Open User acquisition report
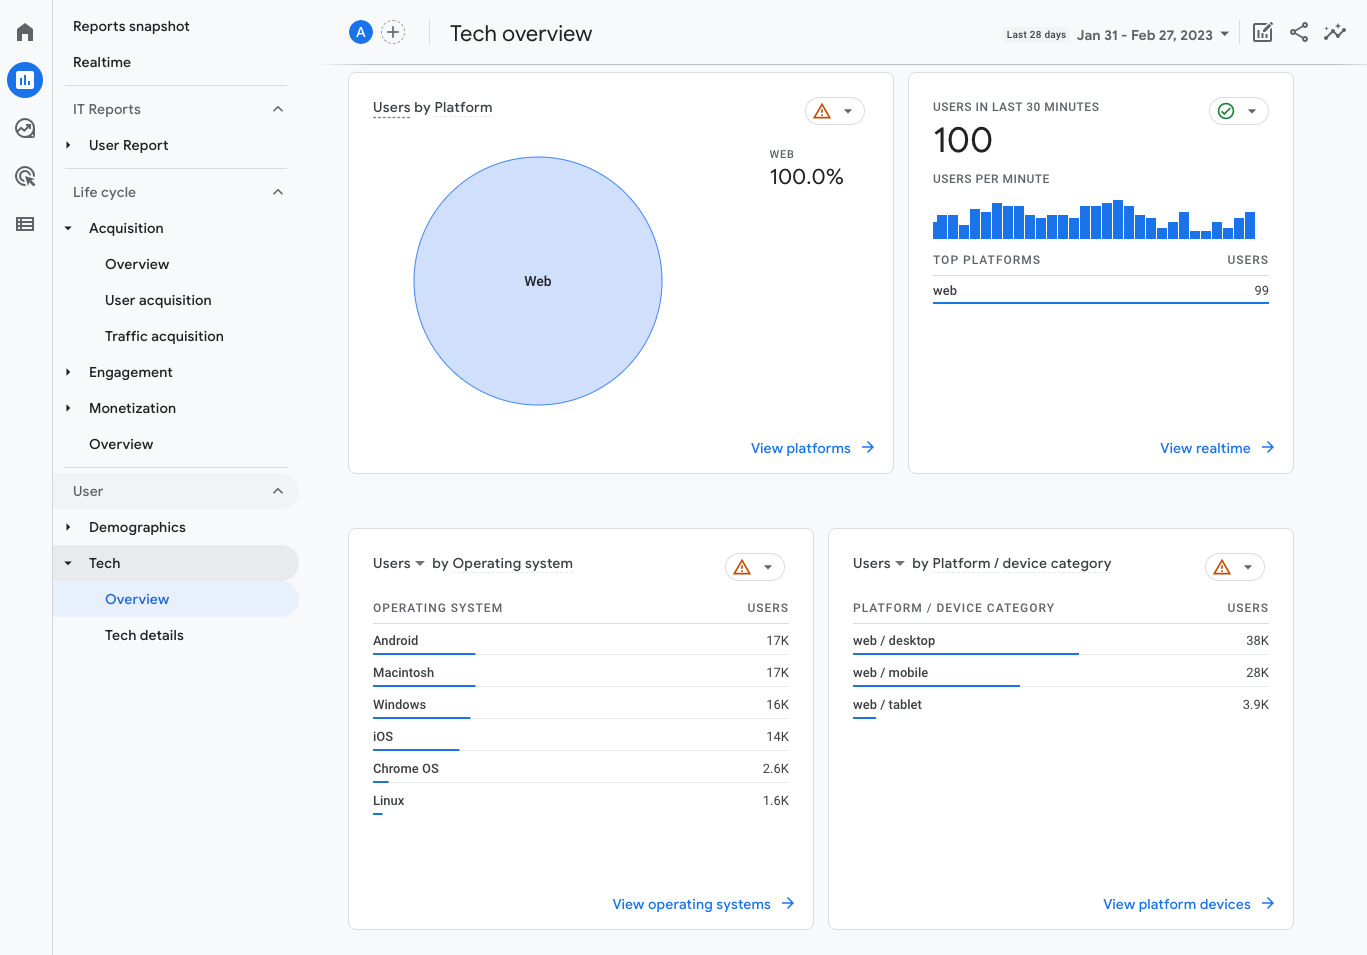Viewport: 1367px width, 955px height. pos(158,300)
